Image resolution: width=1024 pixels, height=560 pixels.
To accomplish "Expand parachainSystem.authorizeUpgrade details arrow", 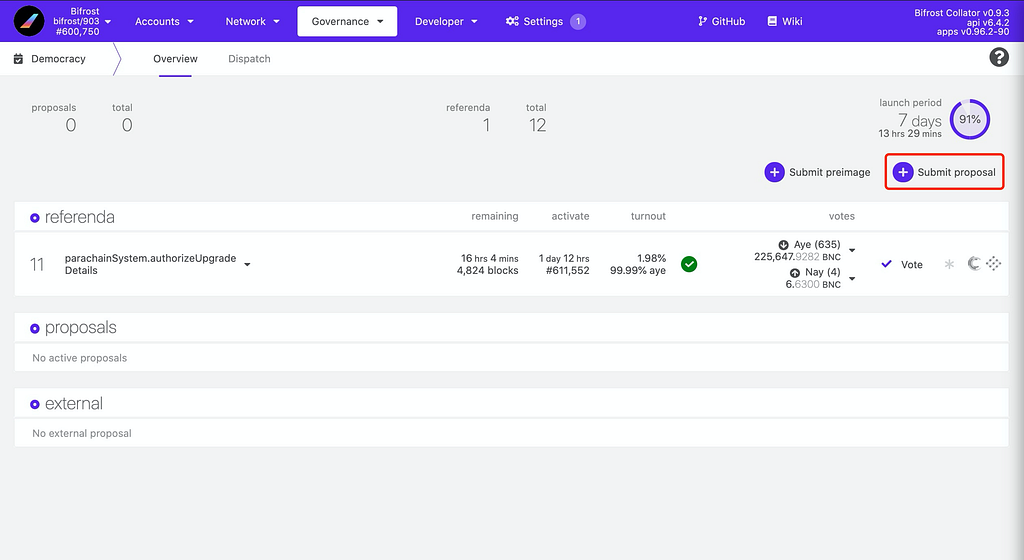I will point(248,264).
